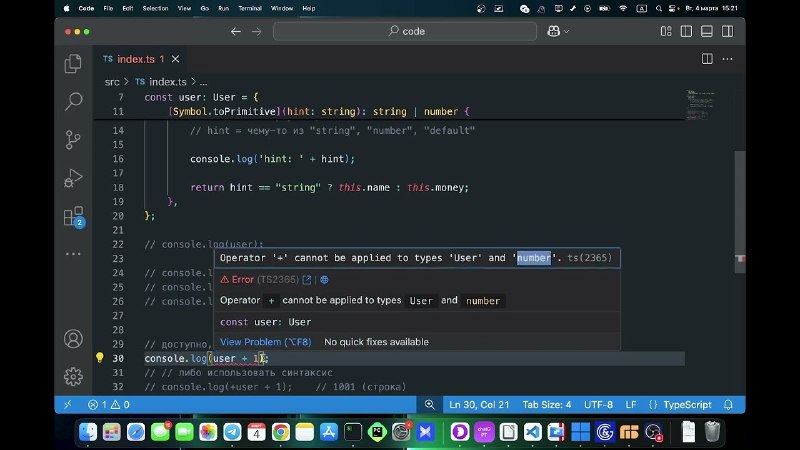800x450 pixels.
Task: Open the Help menu
Action: pyautogui.click(x=308, y=8)
